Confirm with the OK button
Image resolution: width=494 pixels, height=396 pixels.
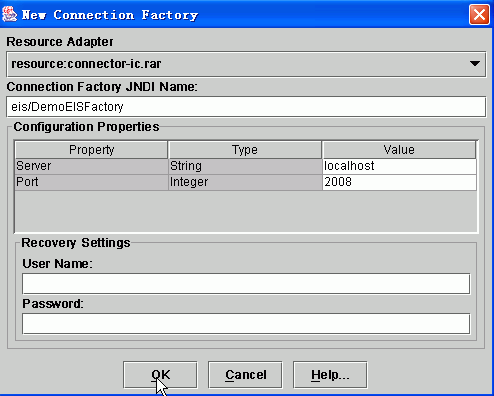coord(160,375)
